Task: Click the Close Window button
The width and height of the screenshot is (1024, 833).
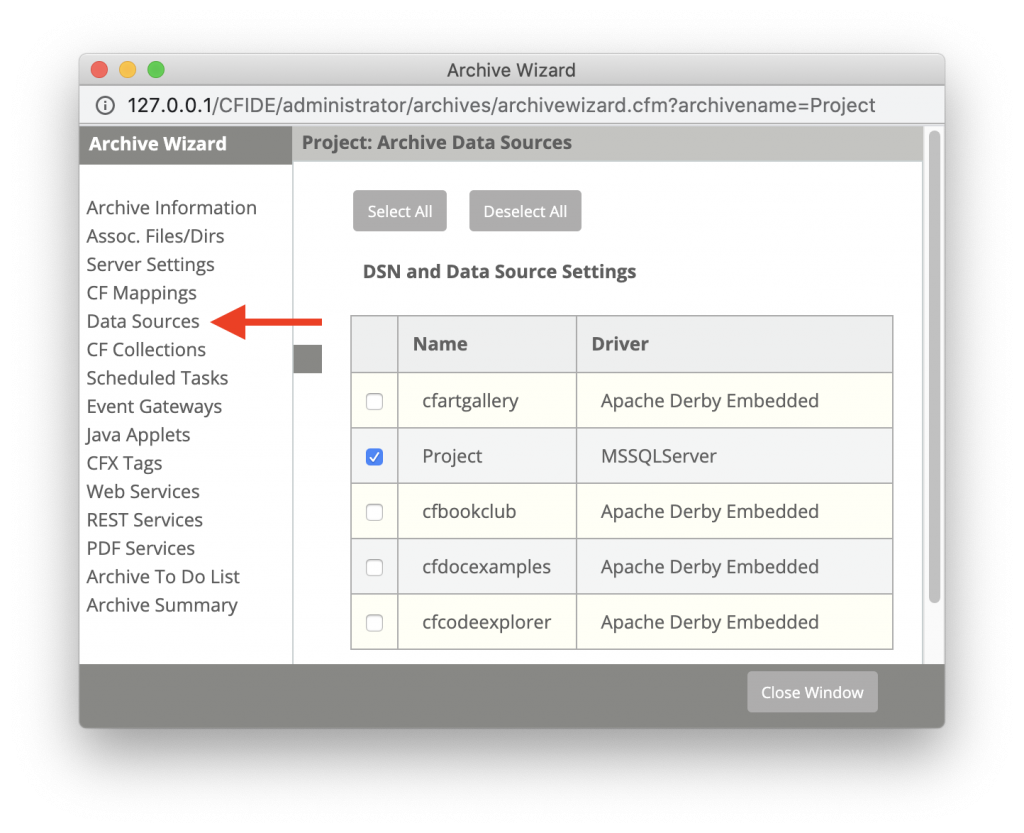Action: [x=812, y=692]
